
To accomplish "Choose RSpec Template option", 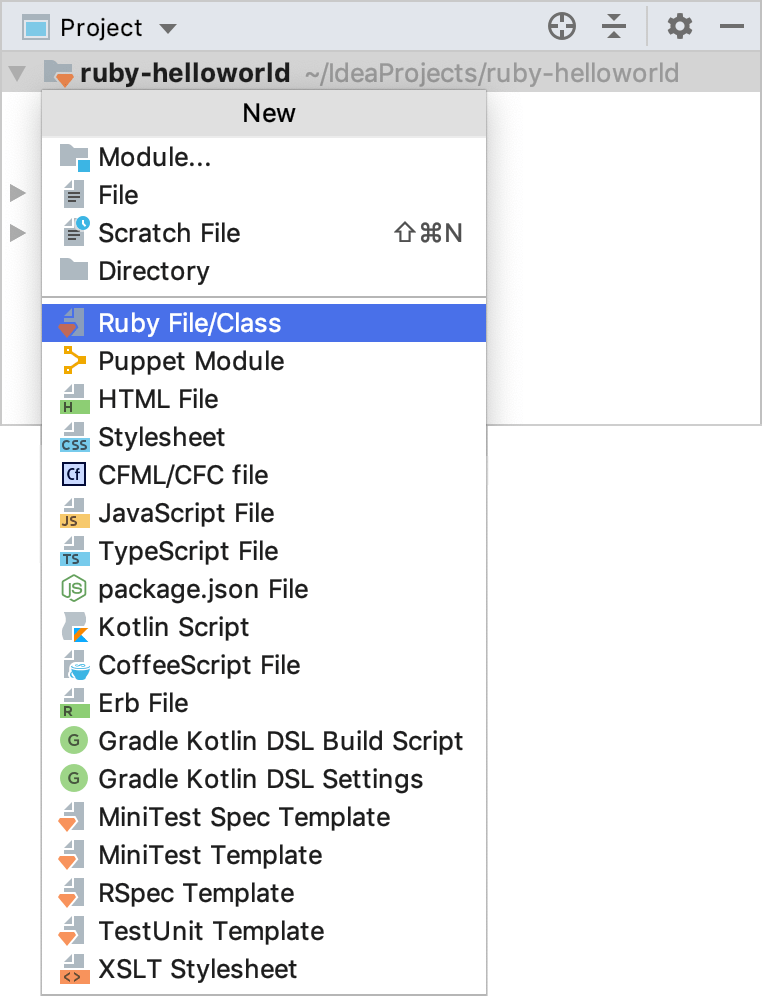I will pos(196,893).
